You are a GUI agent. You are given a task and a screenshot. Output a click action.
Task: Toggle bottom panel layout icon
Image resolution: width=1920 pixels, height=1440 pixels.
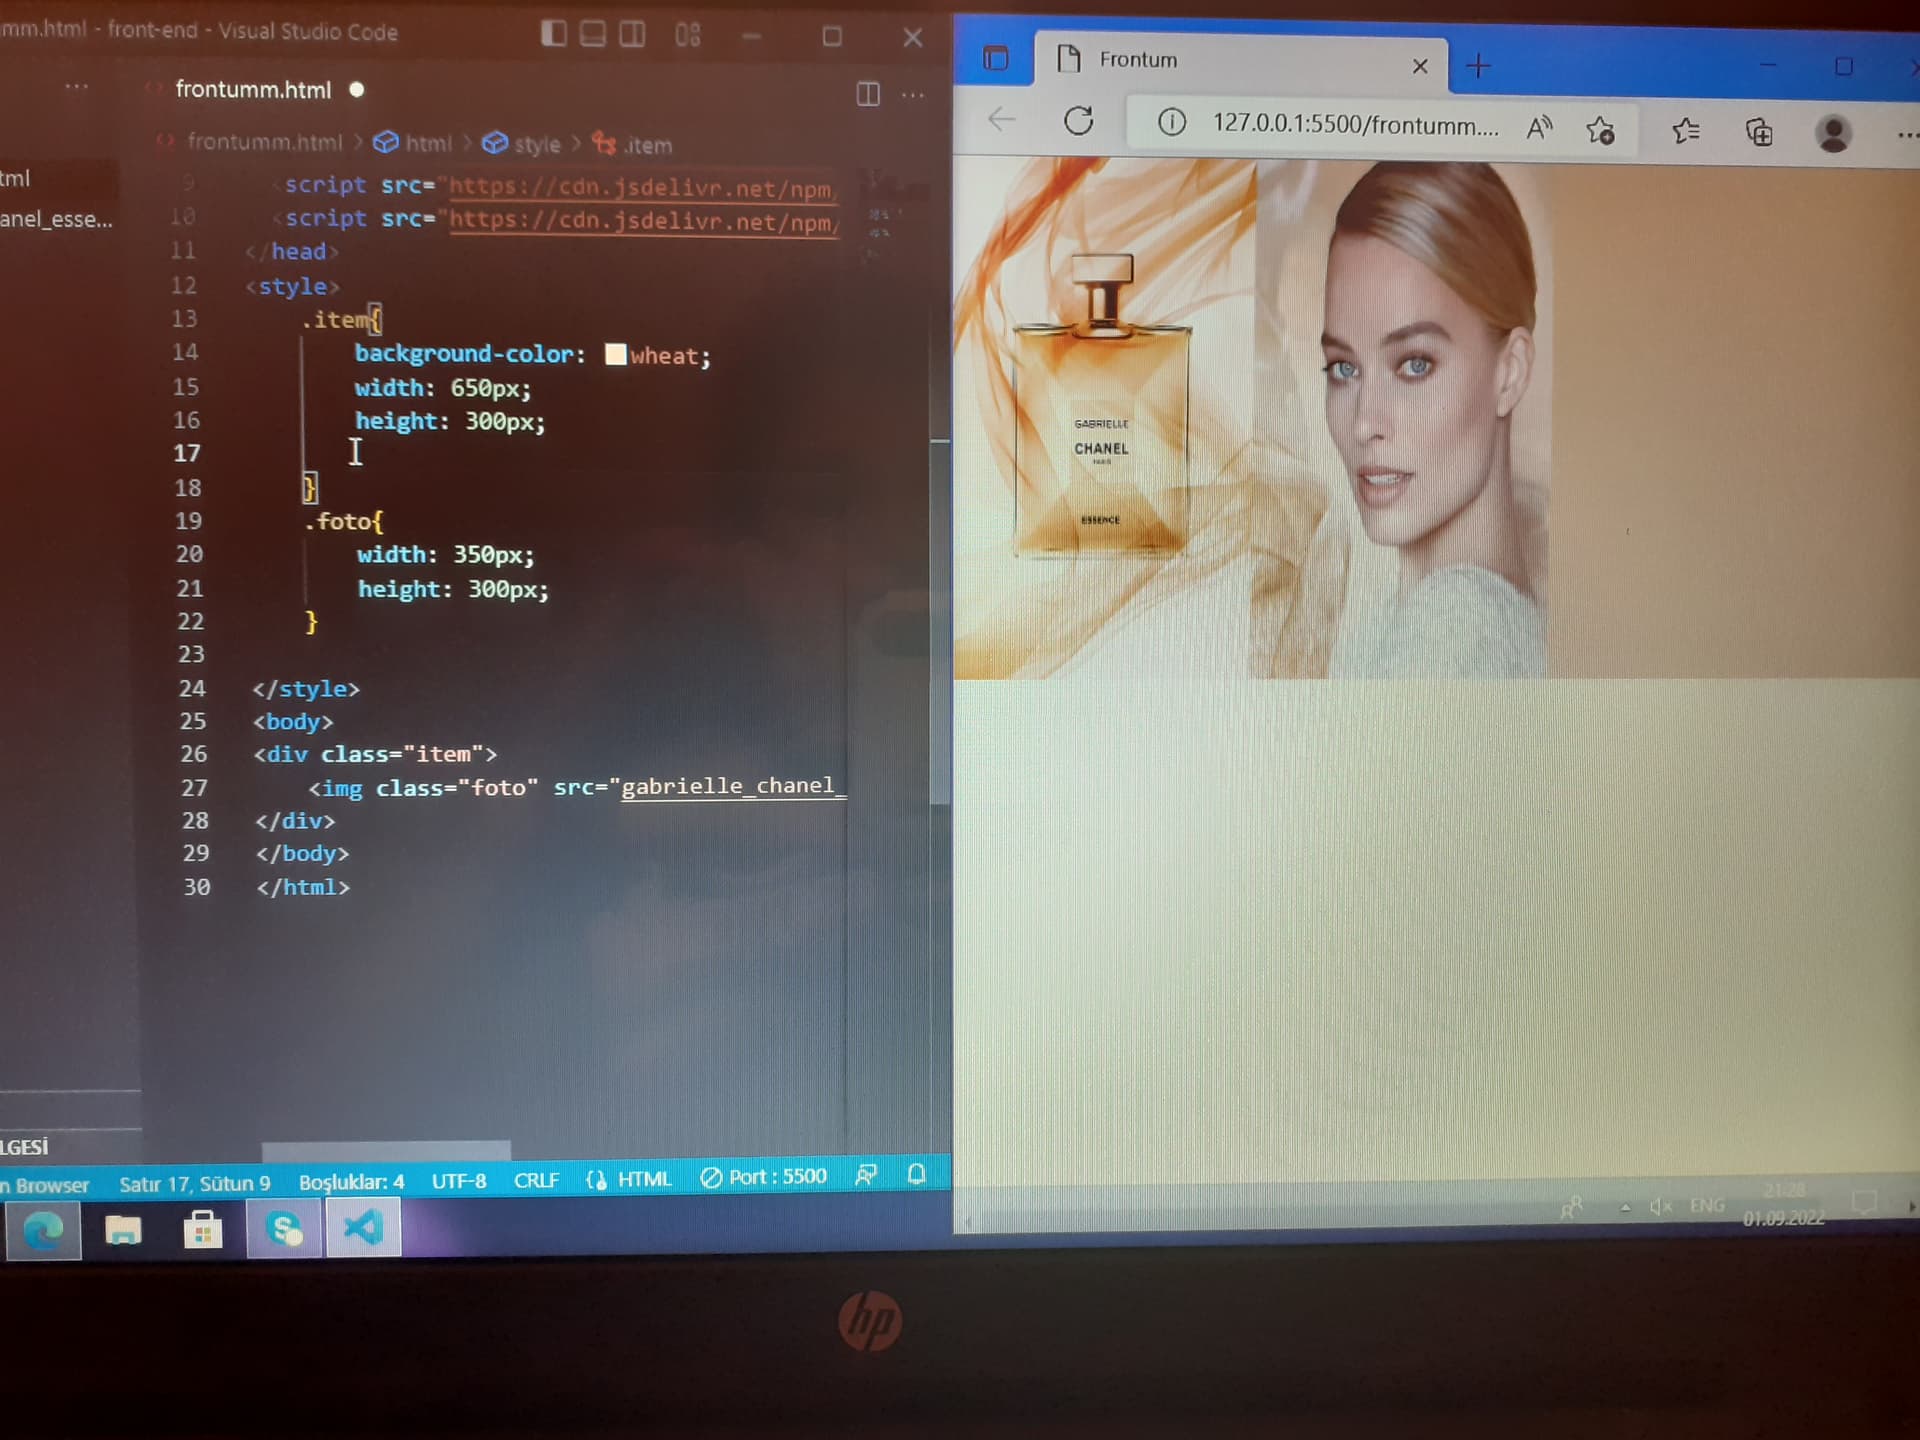click(x=593, y=34)
